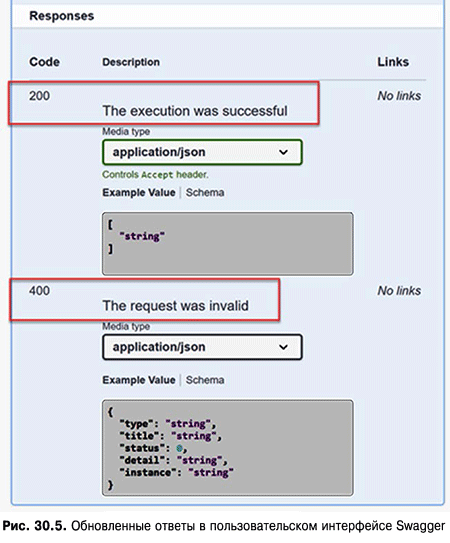The width and height of the screenshot is (450, 543).
Task: Click the chevron arrow of the first application/json box
Action: [283, 152]
